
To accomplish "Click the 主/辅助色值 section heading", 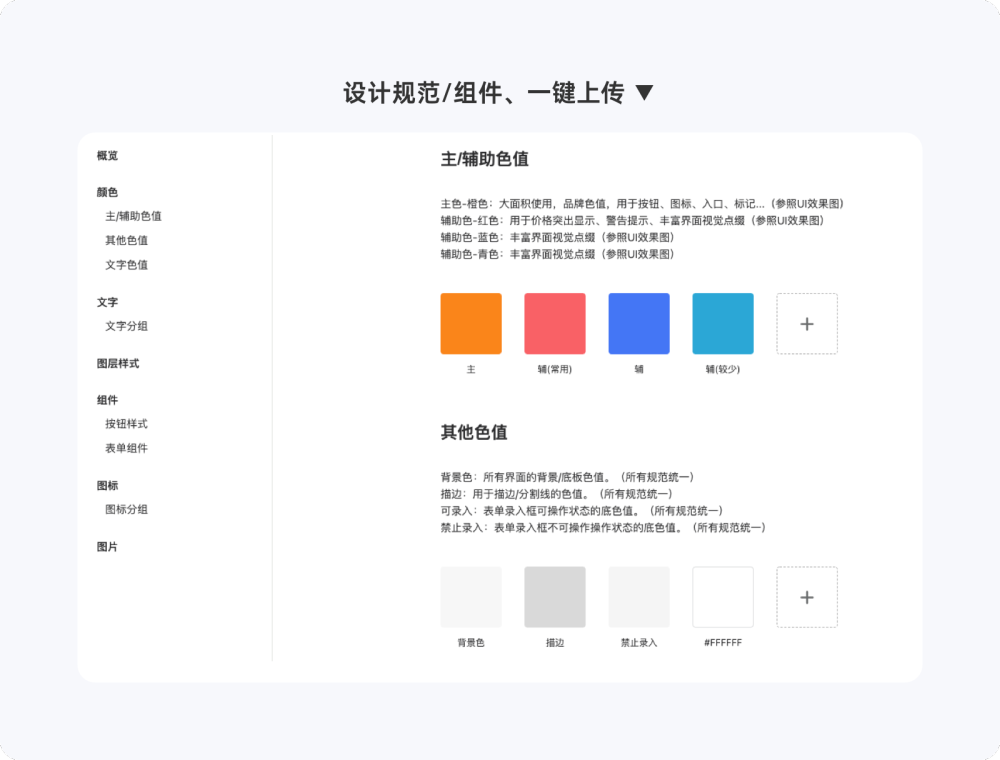I will (485, 159).
